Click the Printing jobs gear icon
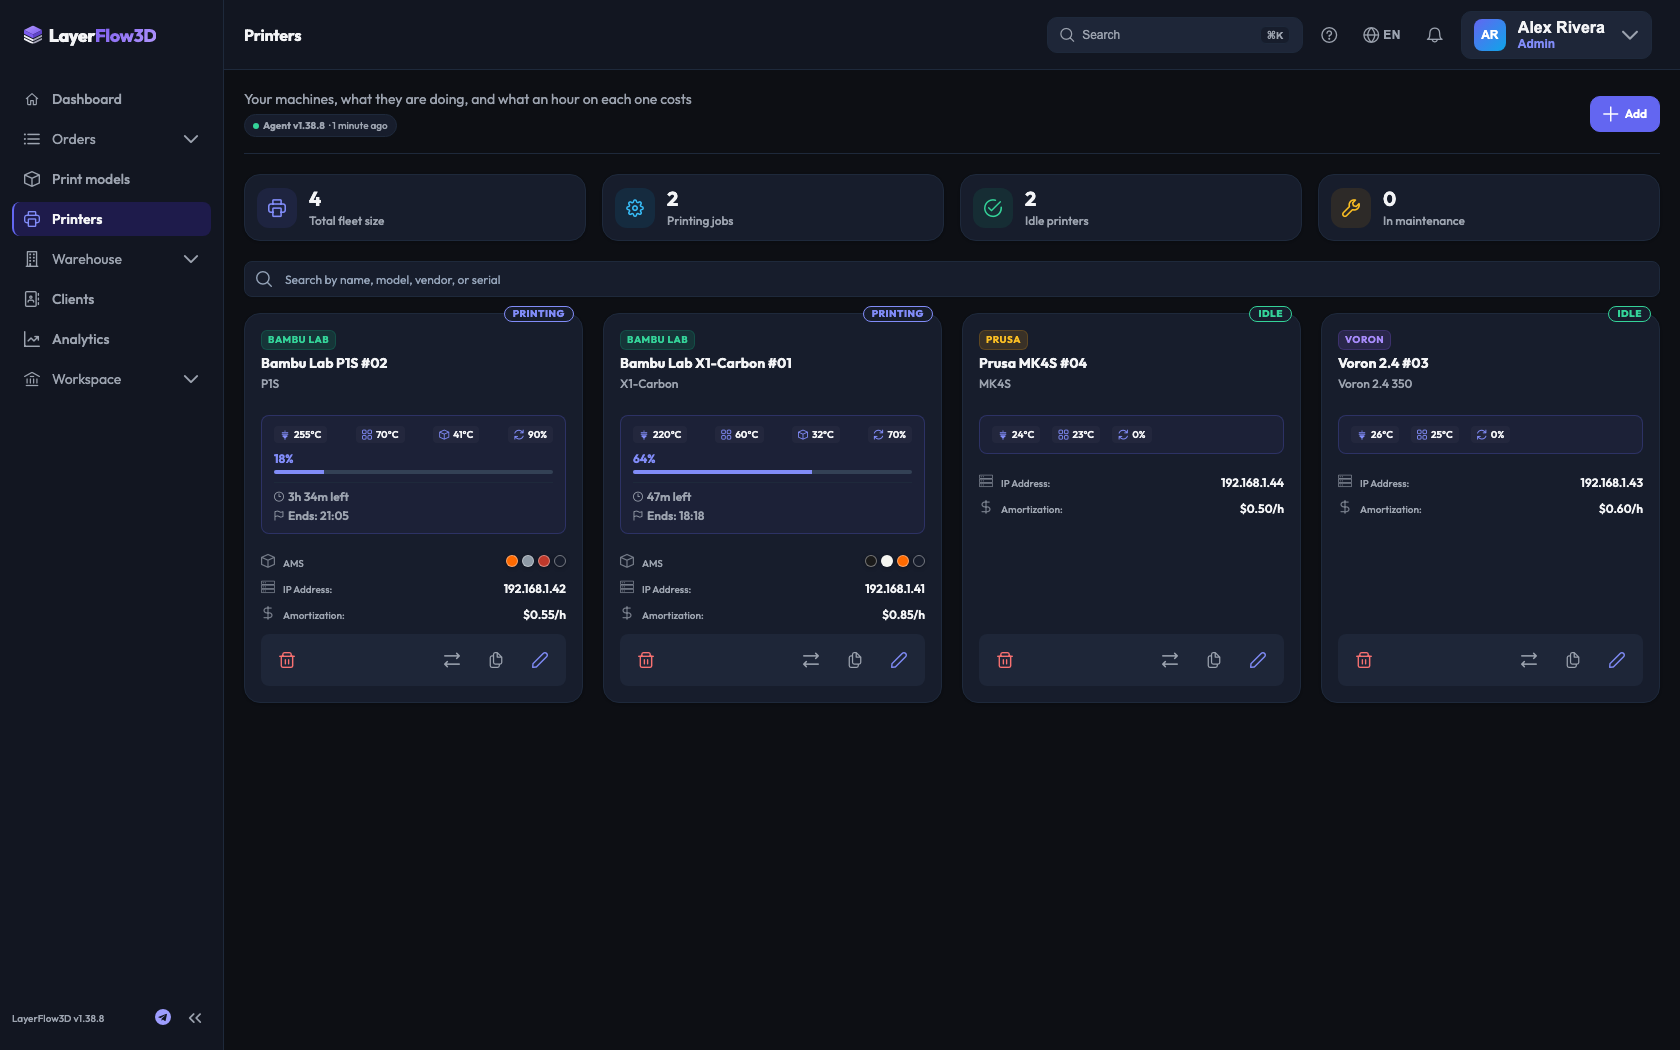The image size is (1680, 1050). click(x=635, y=208)
